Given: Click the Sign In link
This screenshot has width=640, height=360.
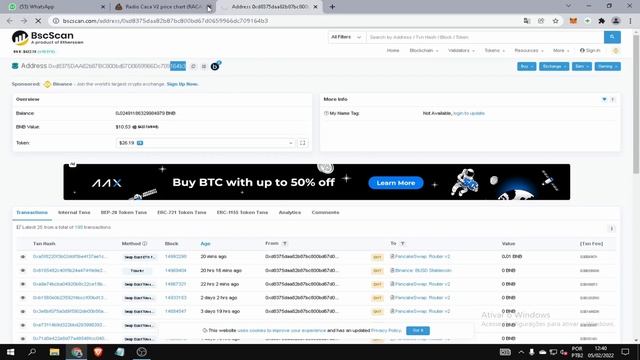Looking at the screenshot, I should 590,51.
